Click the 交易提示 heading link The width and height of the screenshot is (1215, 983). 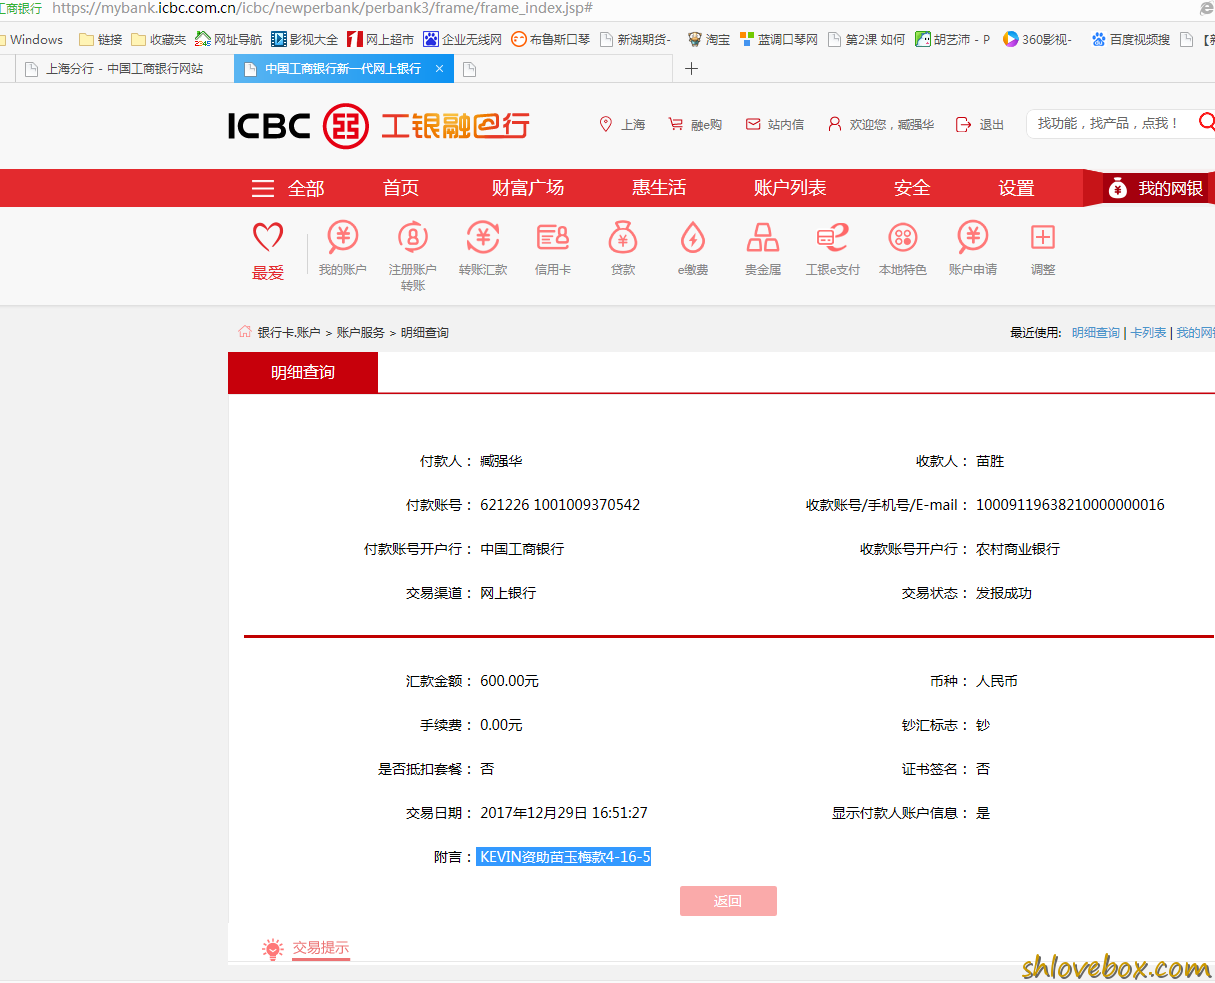[321, 948]
